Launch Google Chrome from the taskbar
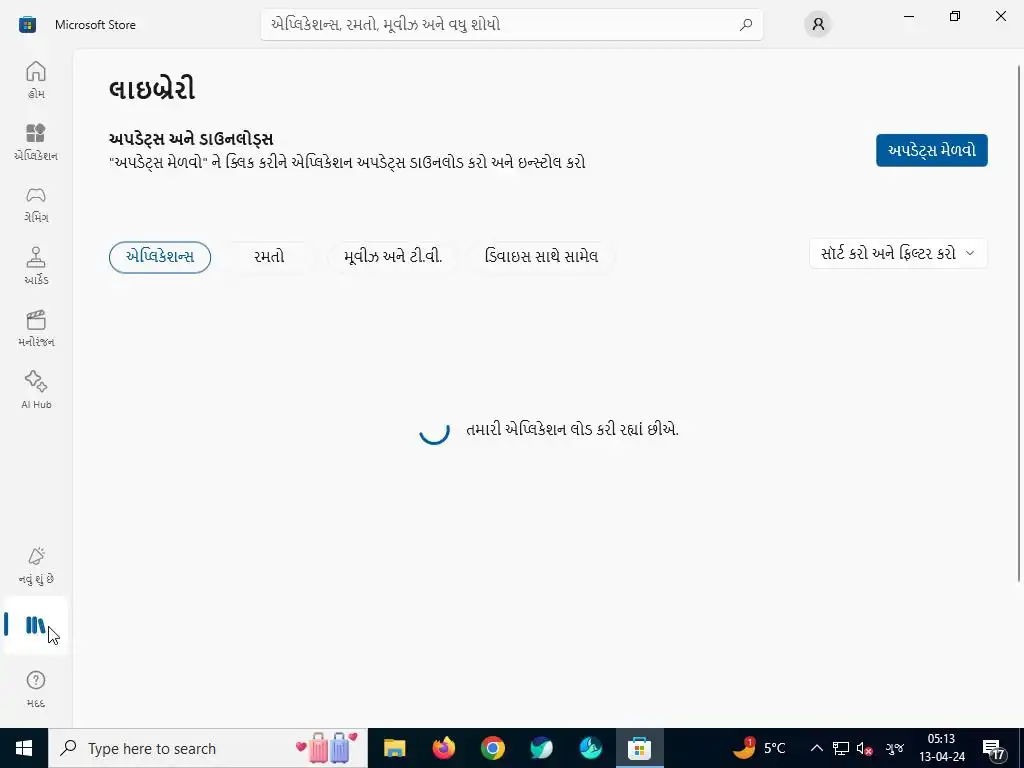 tap(492, 748)
